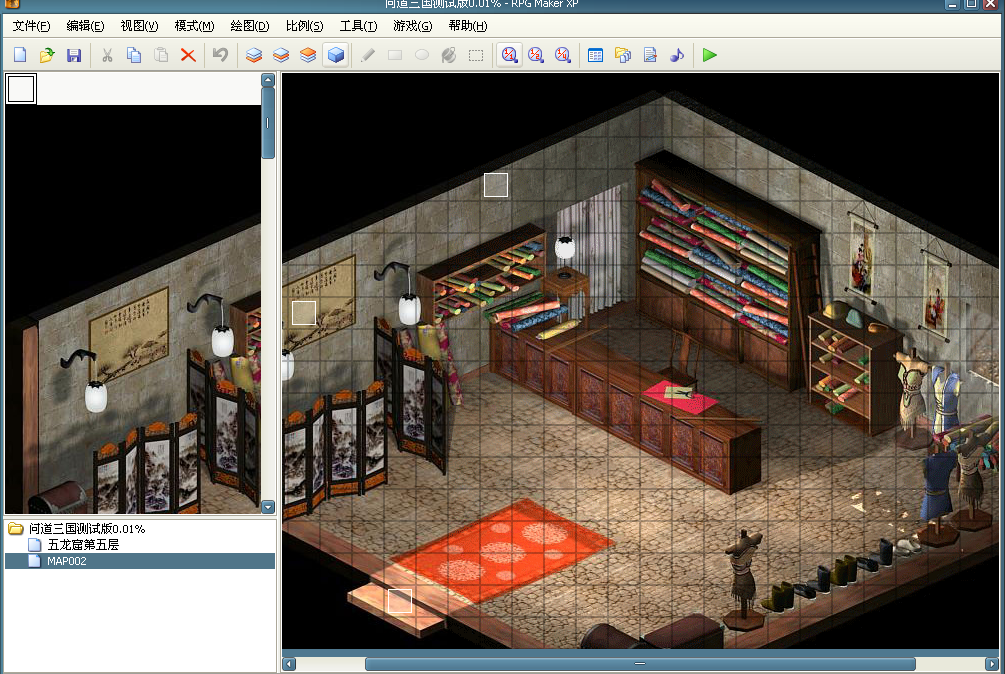Open the 工具(T) menu
1005x674 pixels.
[358, 26]
